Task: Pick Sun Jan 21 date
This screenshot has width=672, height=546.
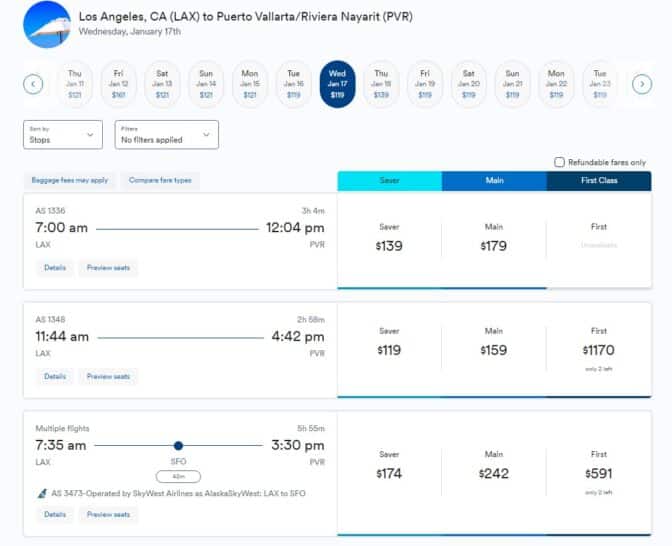Action: tap(512, 84)
